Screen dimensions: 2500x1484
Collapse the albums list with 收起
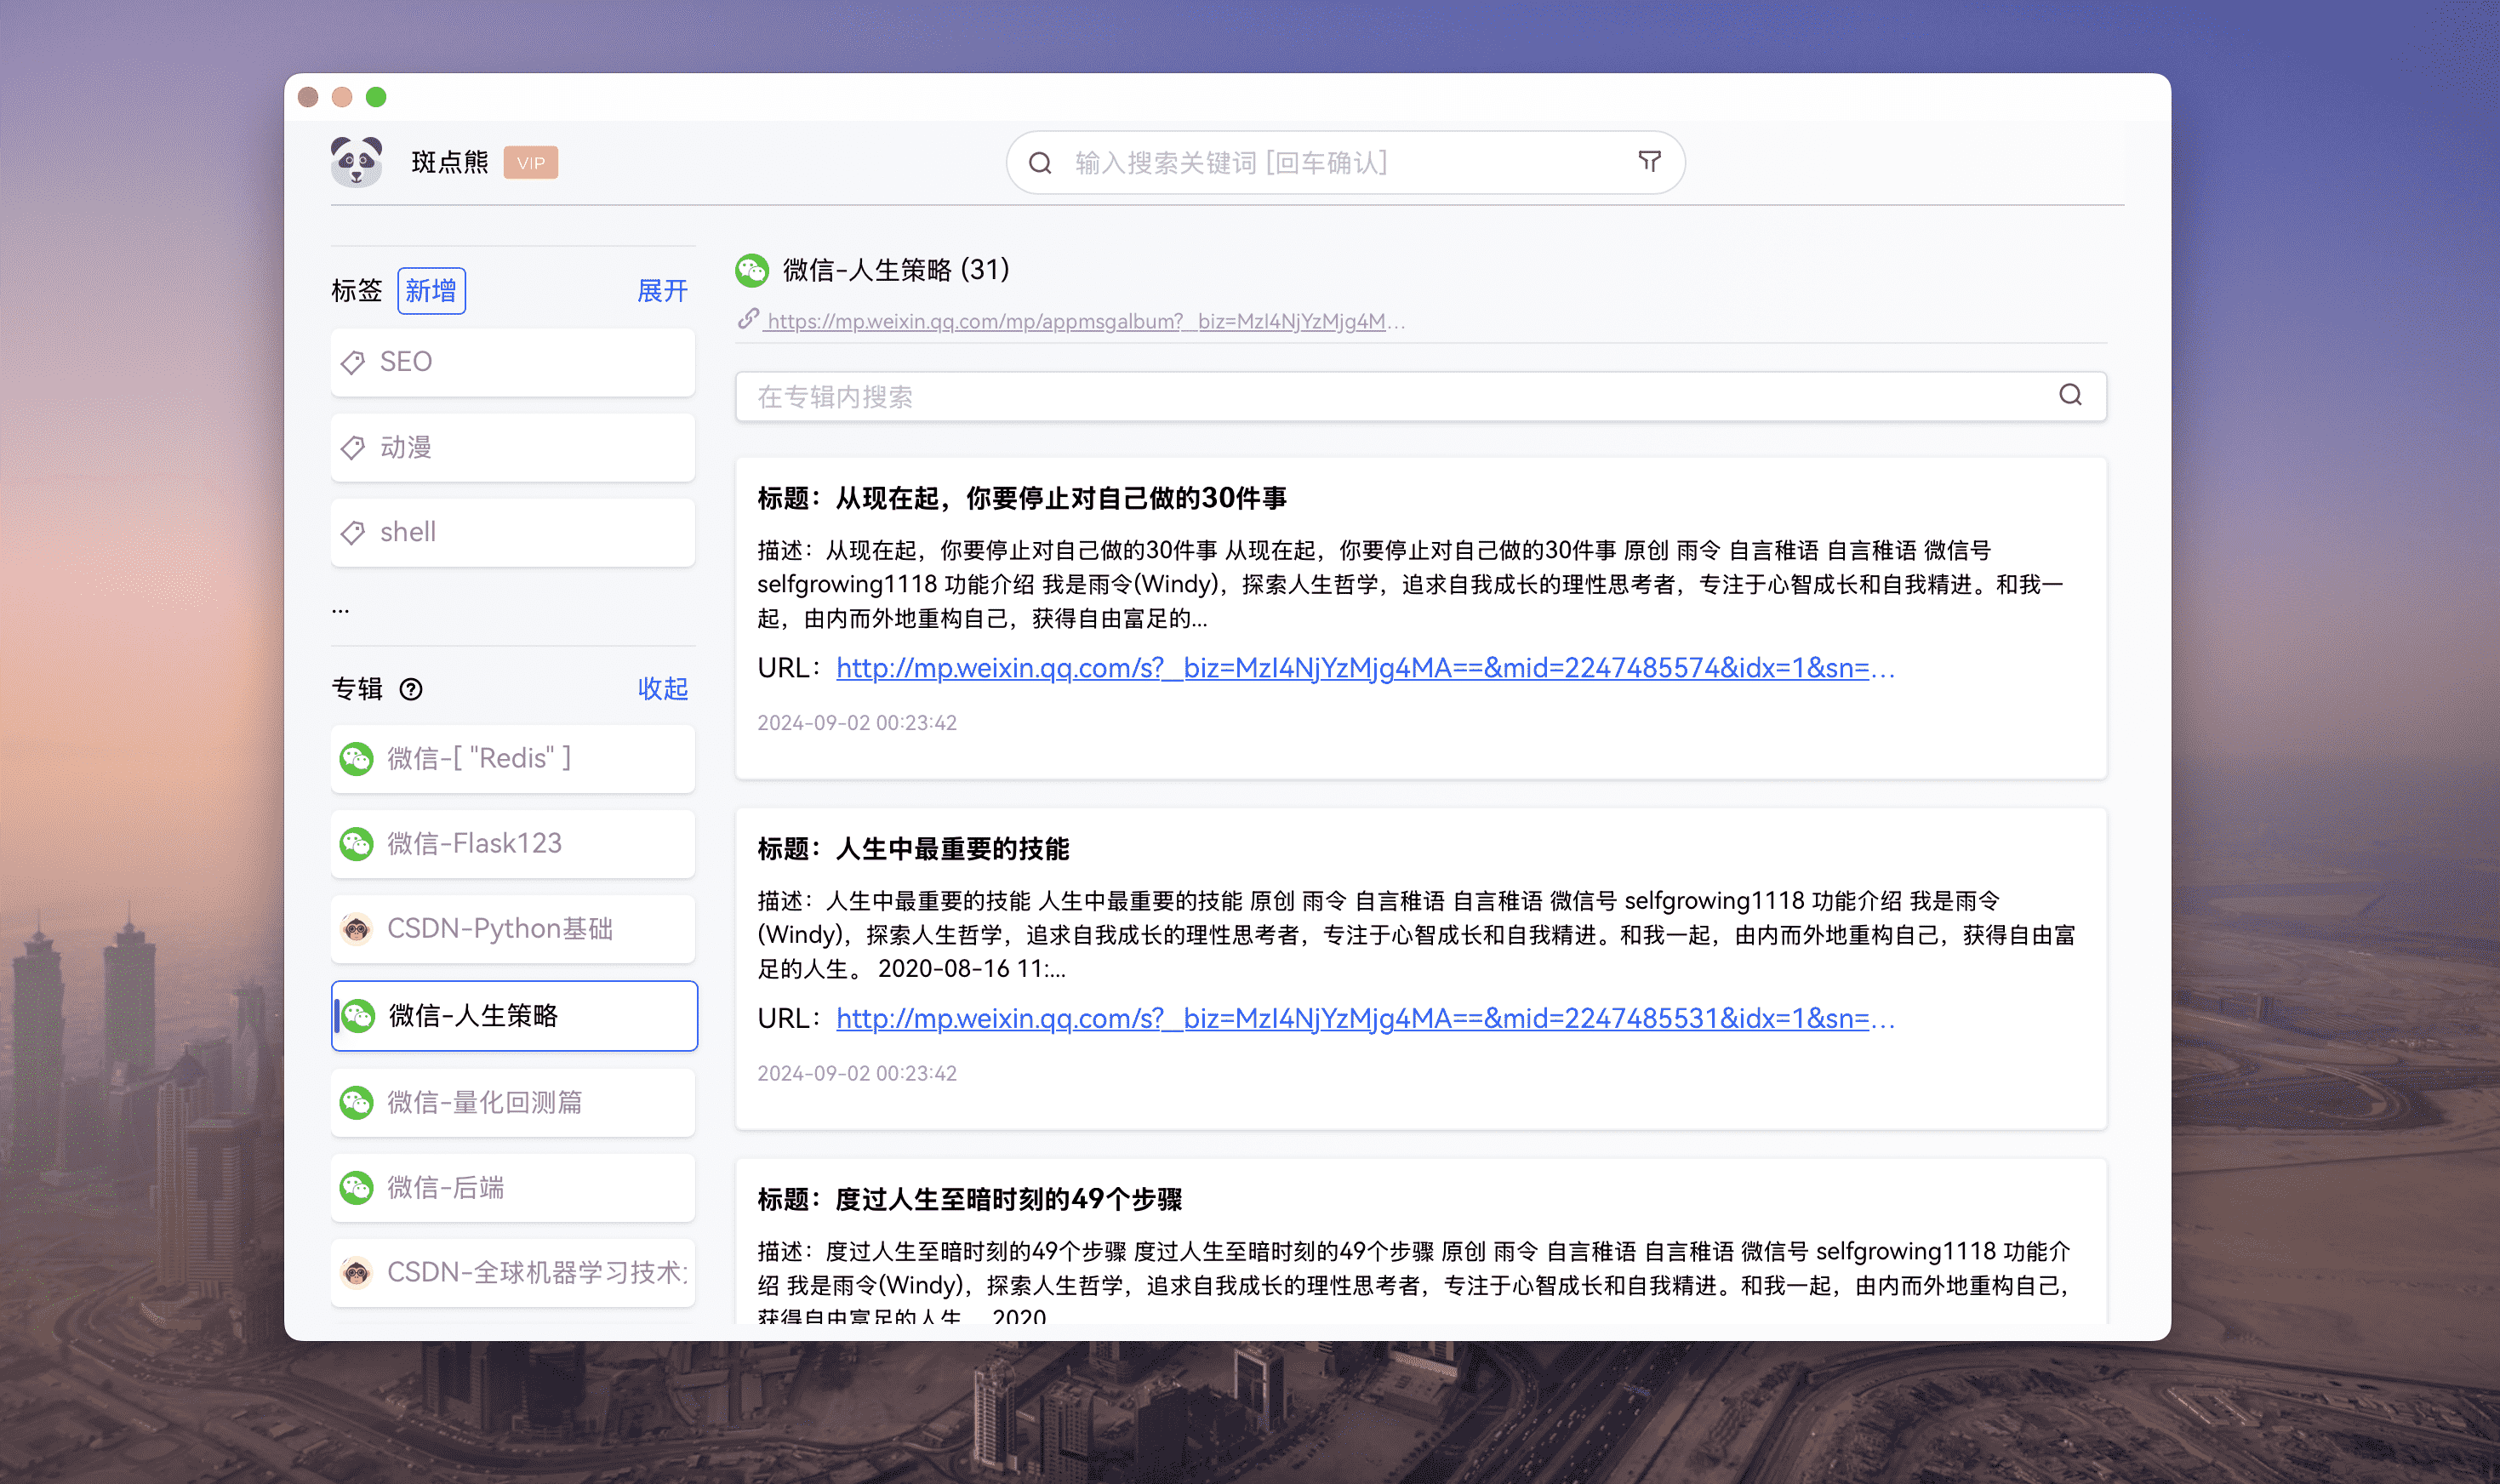662,690
